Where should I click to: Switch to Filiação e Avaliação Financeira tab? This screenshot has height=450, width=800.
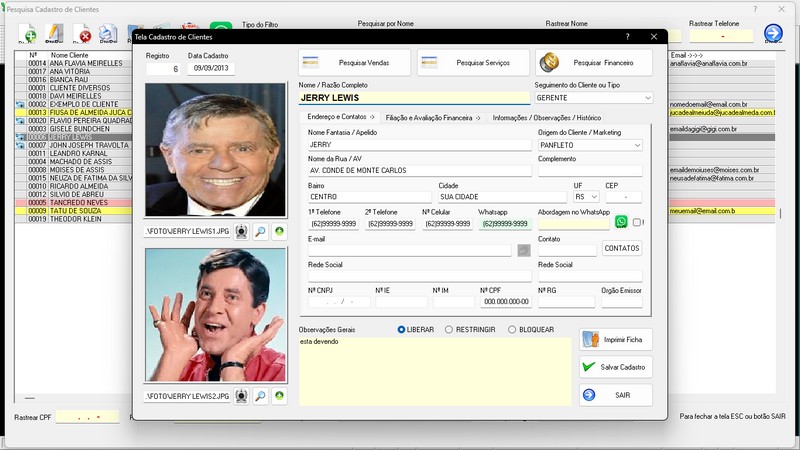[433, 117]
